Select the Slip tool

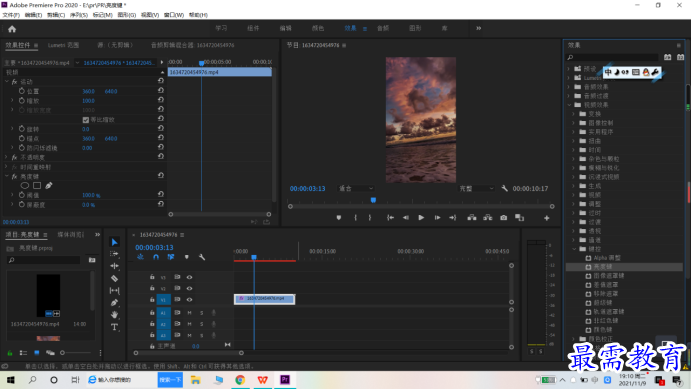(114, 291)
